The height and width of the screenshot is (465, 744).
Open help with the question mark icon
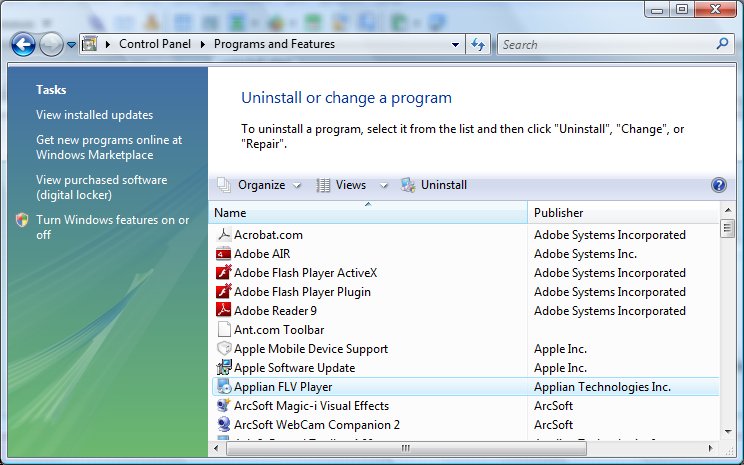[717, 185]
